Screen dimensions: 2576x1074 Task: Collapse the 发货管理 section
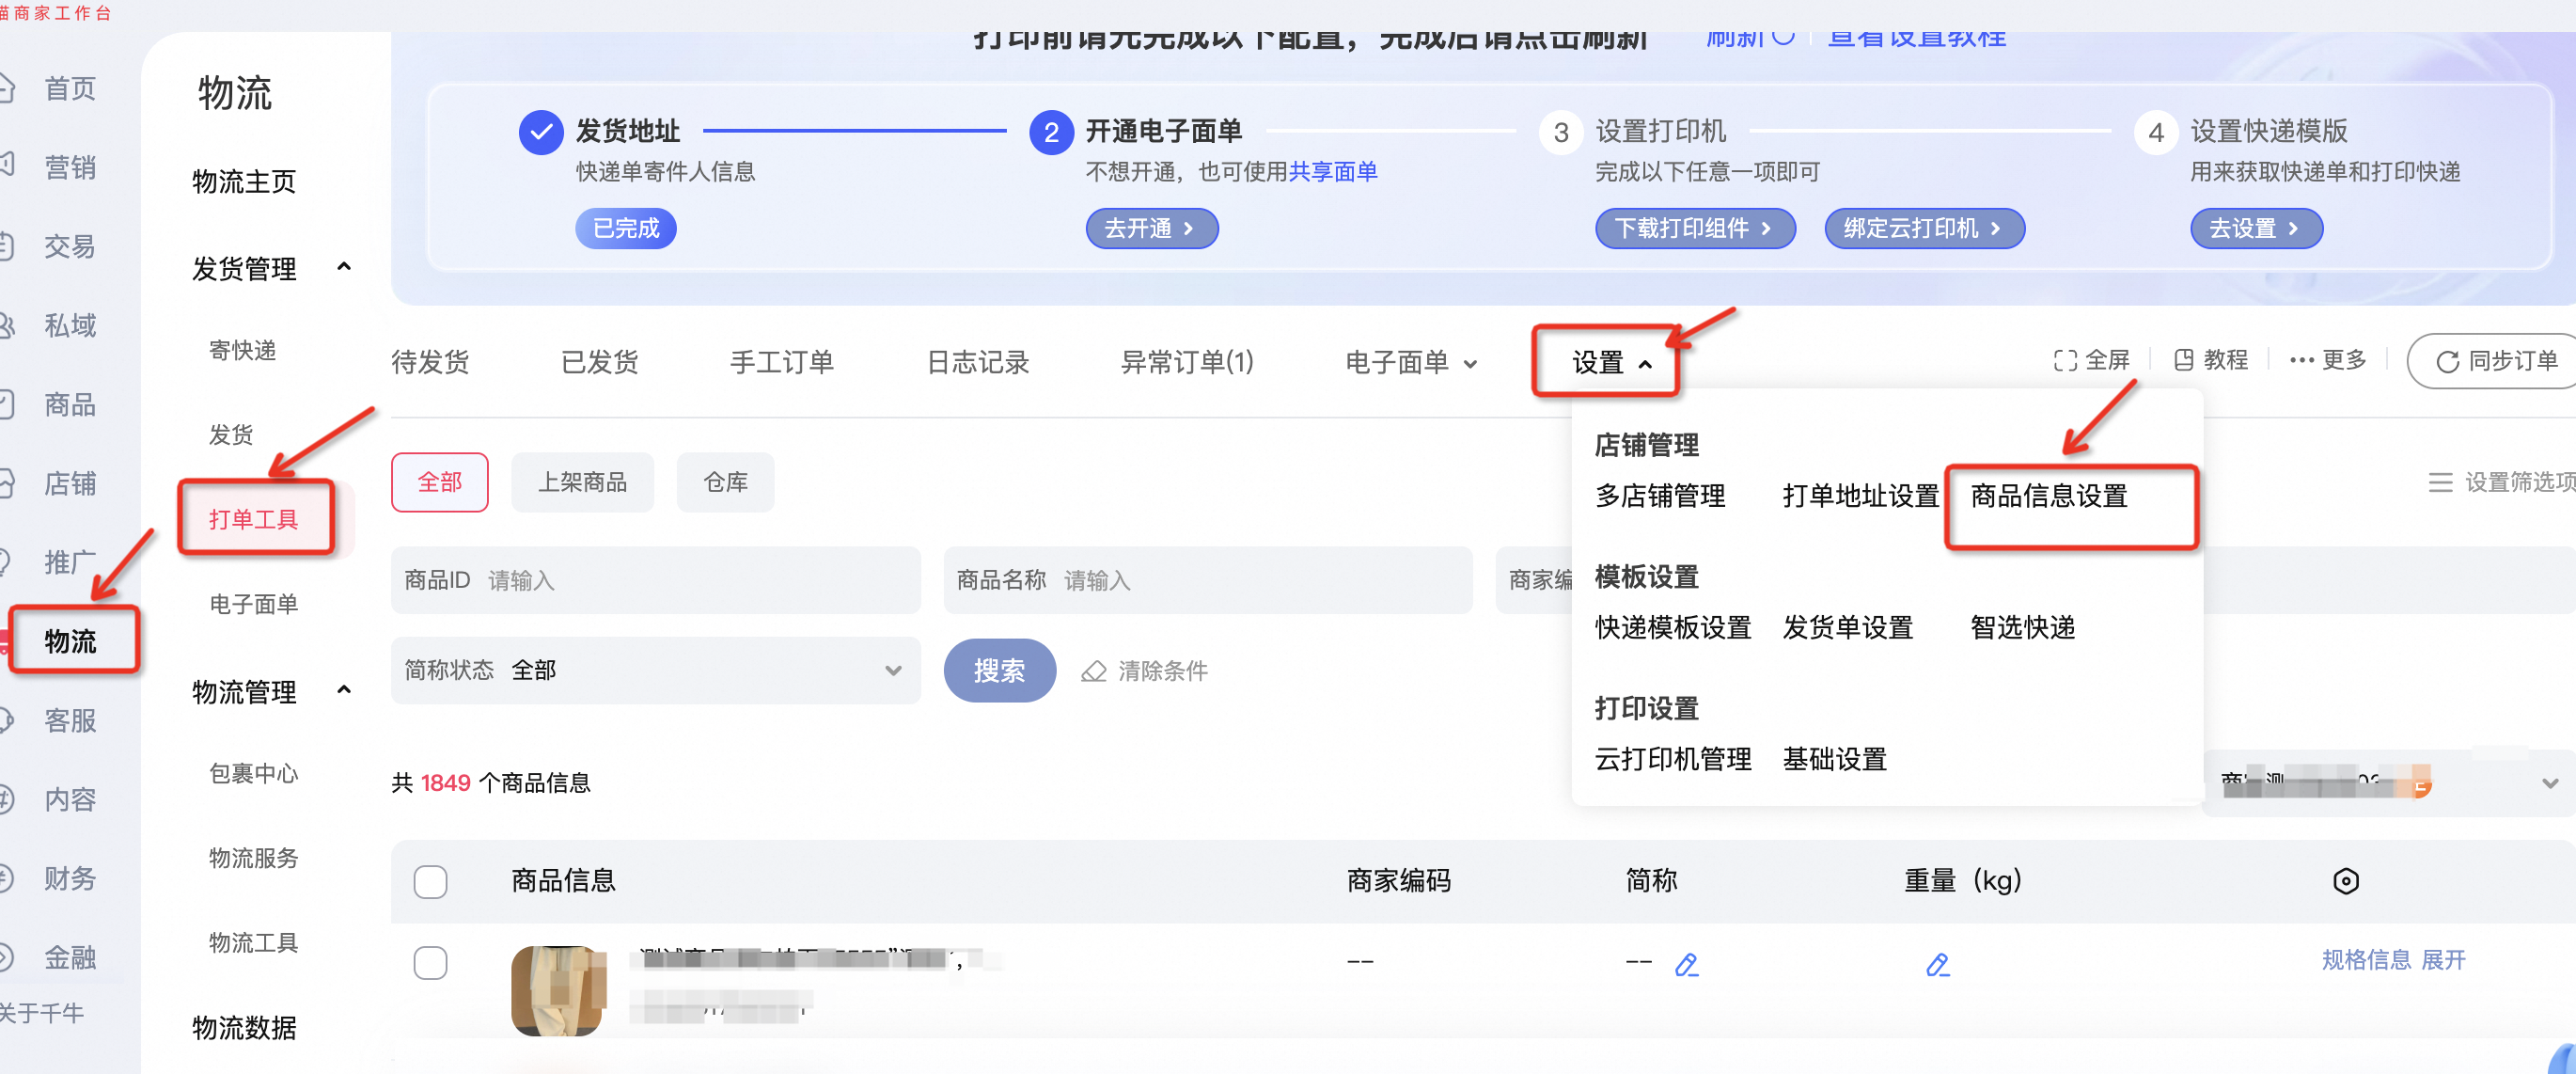(344, 267)
